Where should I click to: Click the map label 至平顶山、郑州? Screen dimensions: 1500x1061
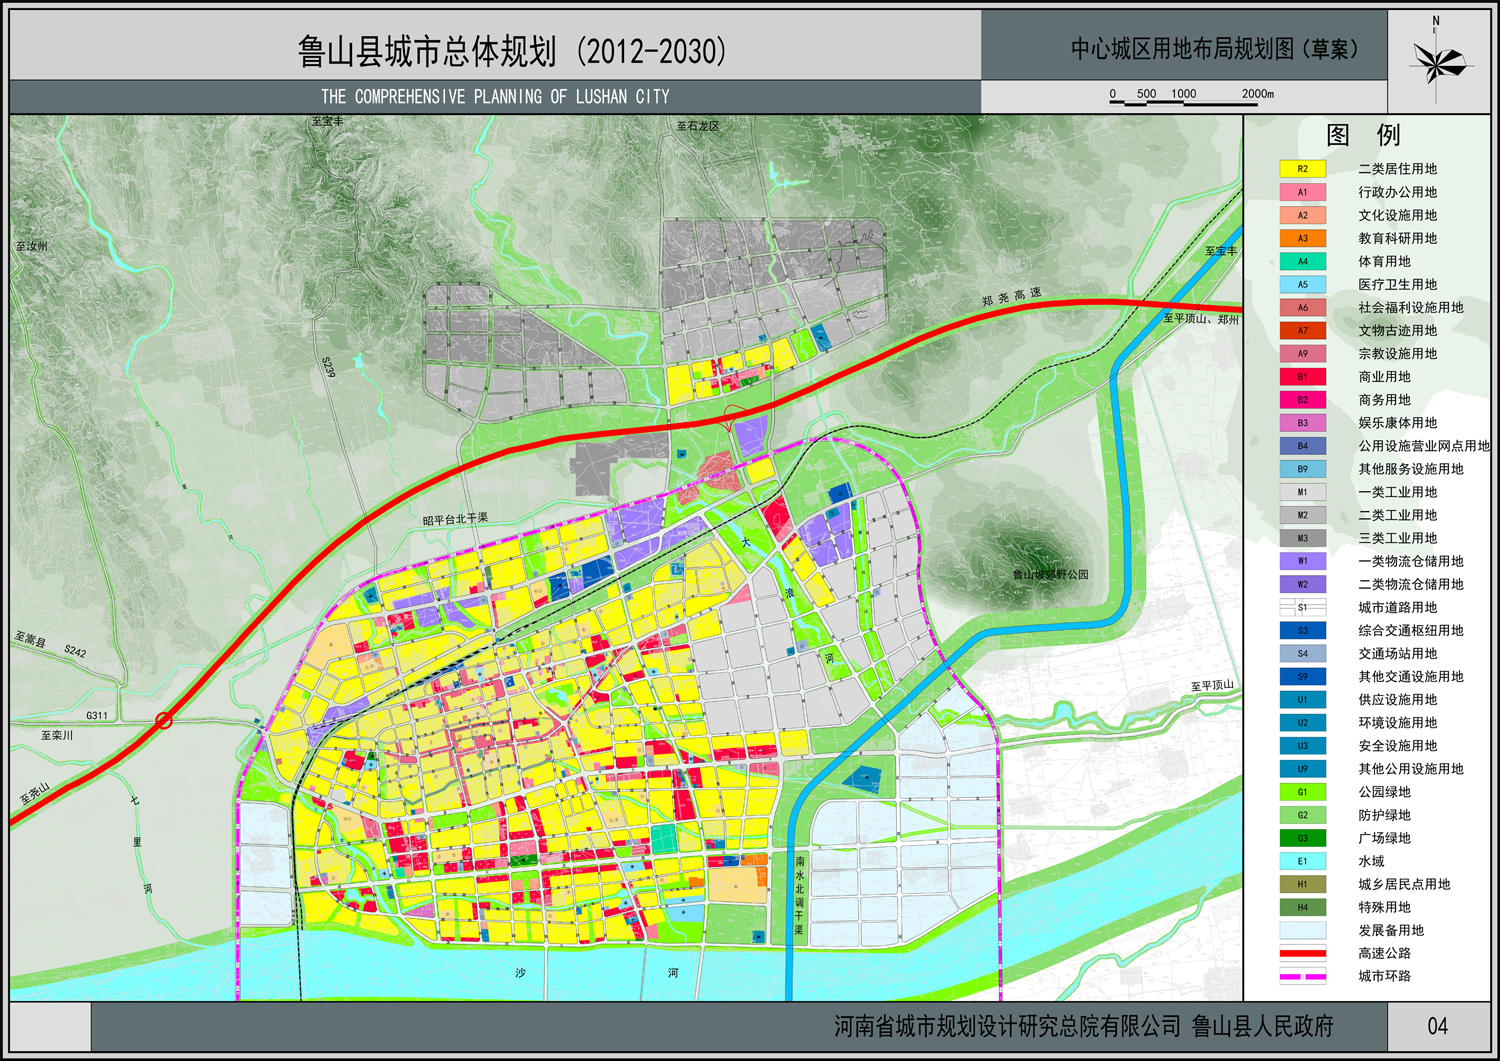(1201, 319)
